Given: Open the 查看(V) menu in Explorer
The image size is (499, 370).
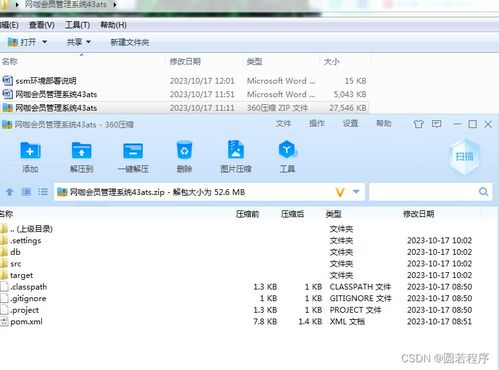Looking at the screenshot, I should [42, 25].
